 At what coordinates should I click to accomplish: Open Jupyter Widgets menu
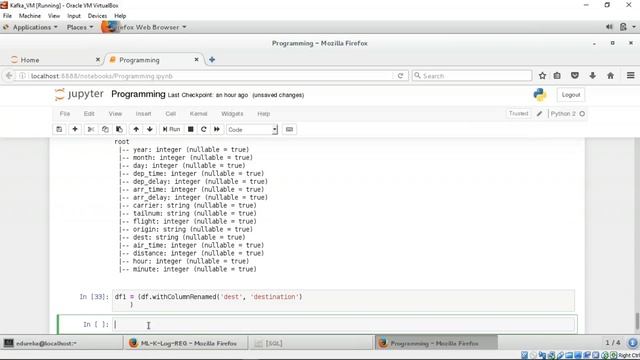pos(232,114)
